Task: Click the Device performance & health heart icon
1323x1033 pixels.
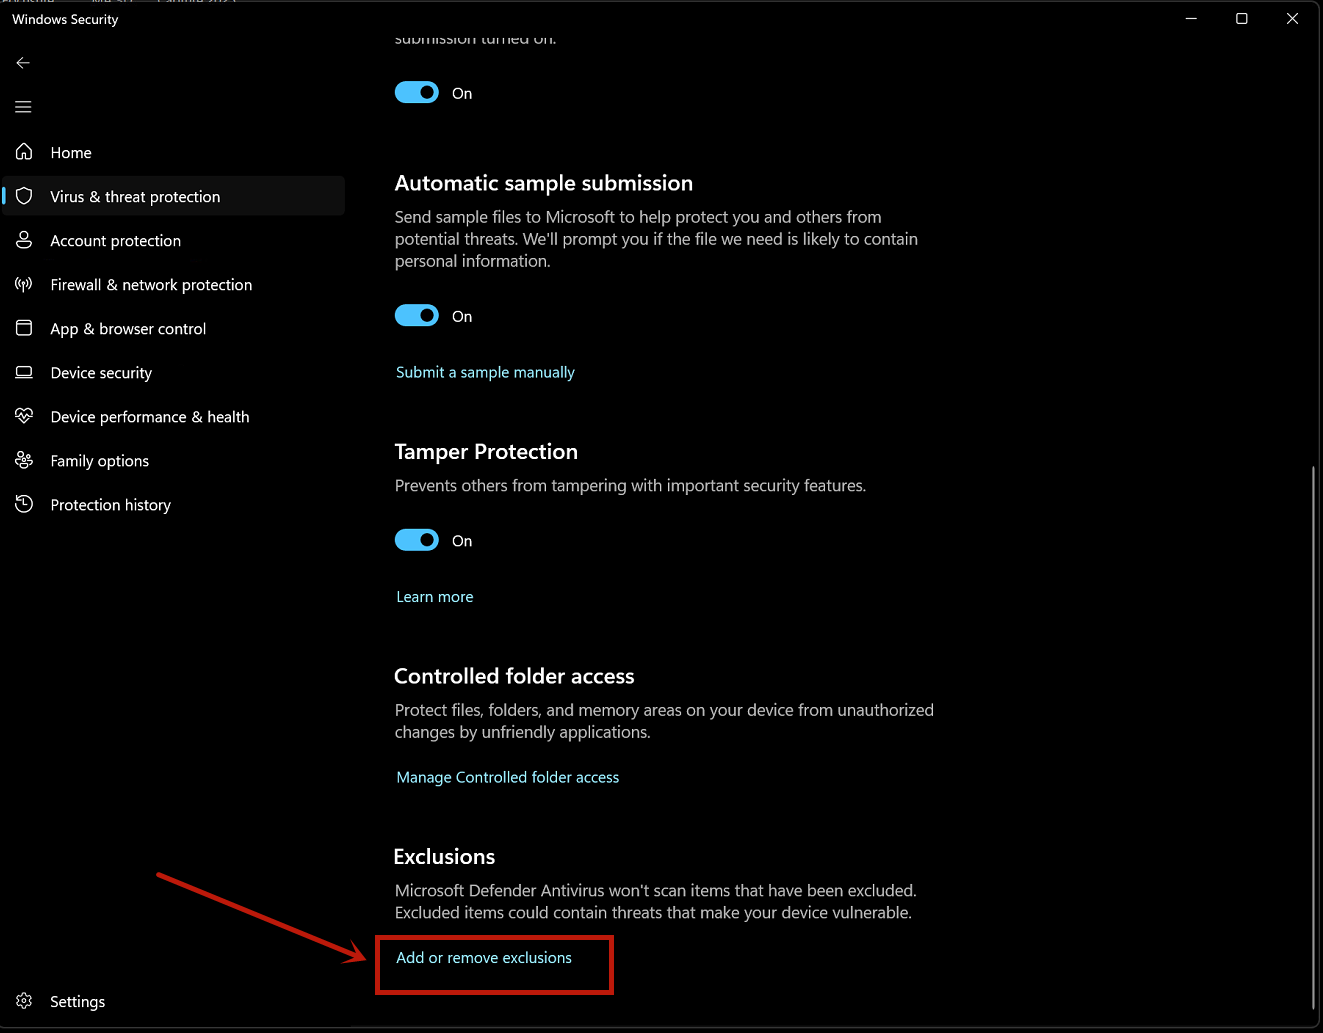Action: click(x=24, y=416)
